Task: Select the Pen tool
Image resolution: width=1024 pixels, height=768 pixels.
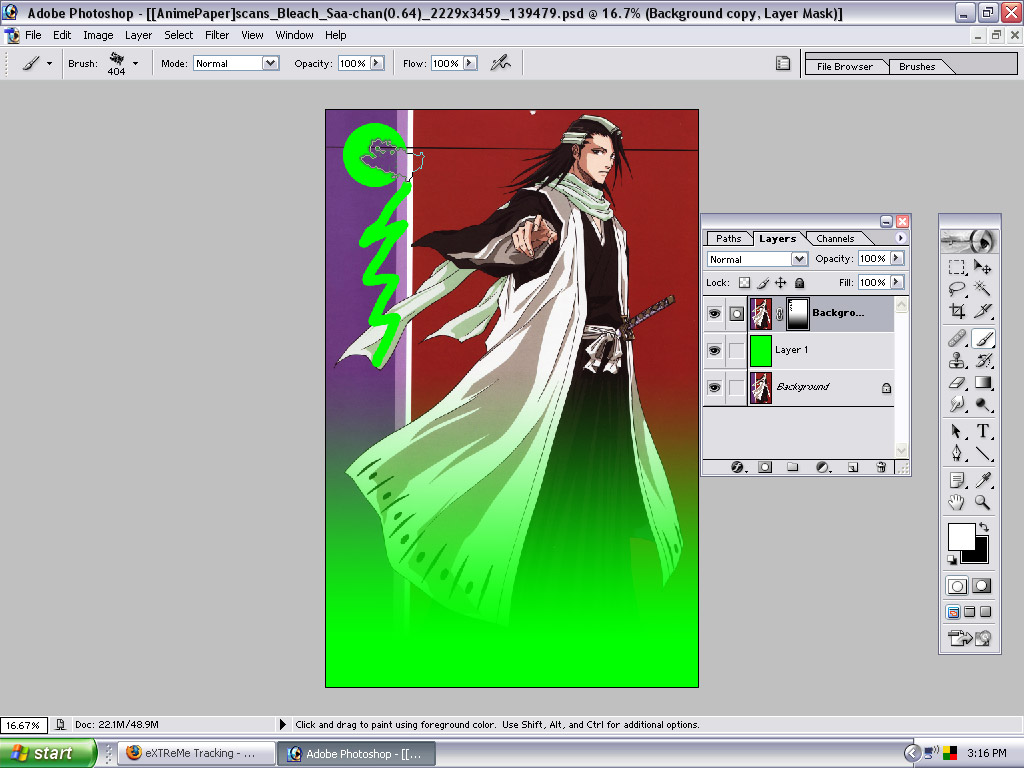Action: (x=957, y=453)
